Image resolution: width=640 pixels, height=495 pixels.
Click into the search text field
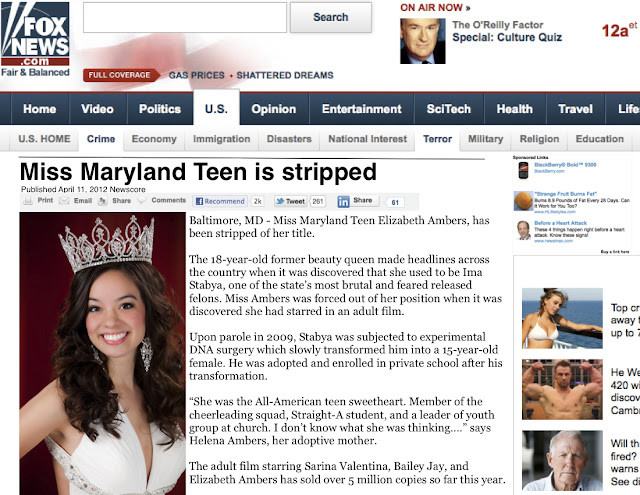[x=185, y=17]
